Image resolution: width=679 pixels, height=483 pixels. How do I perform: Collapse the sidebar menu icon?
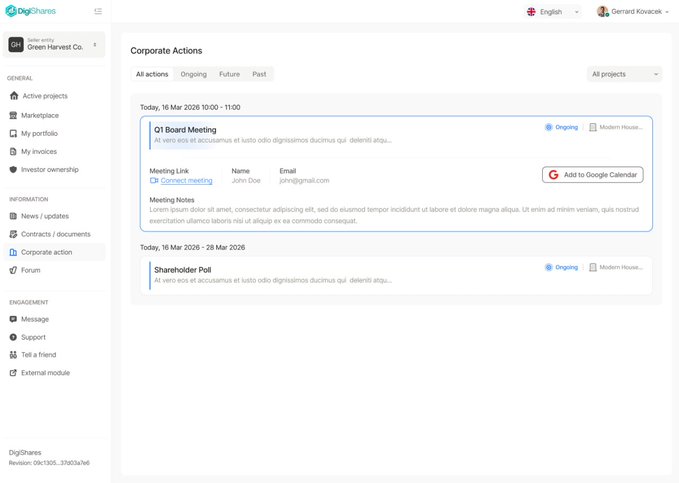pyautogui.click(x=98, y=12)
